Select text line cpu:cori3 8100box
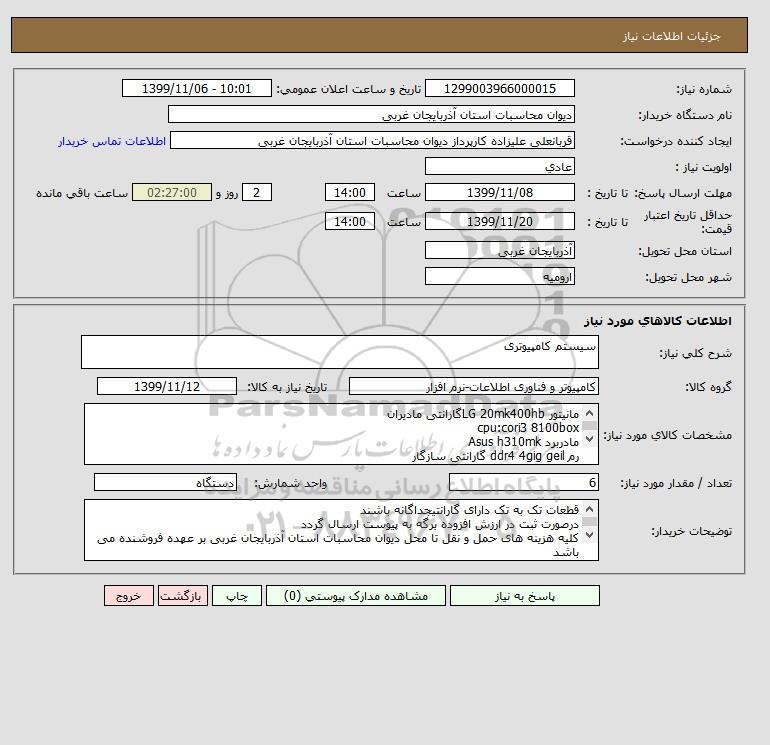 pos(528,428)
